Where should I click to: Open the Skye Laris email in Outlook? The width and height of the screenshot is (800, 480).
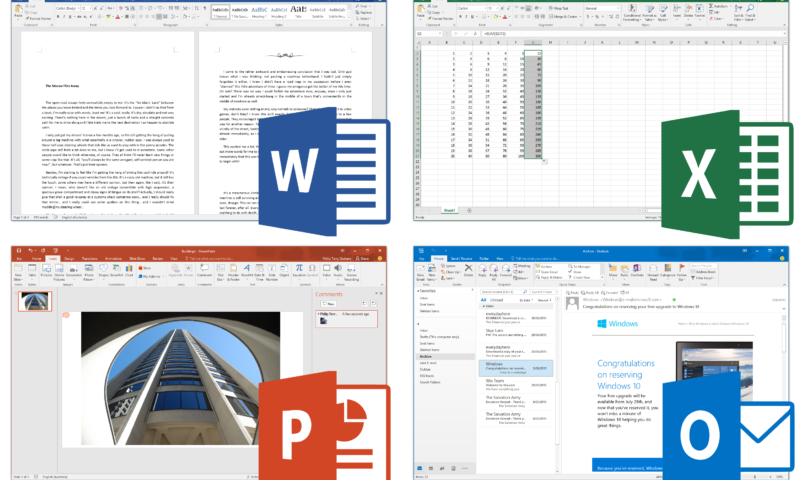click(x=515, y=333)
